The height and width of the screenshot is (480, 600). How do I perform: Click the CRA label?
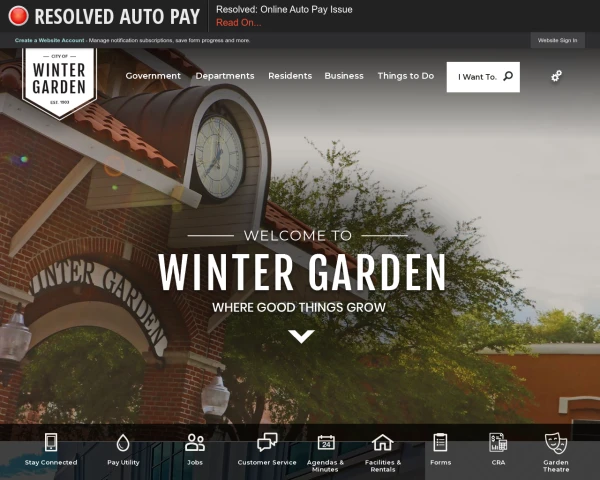498,462
